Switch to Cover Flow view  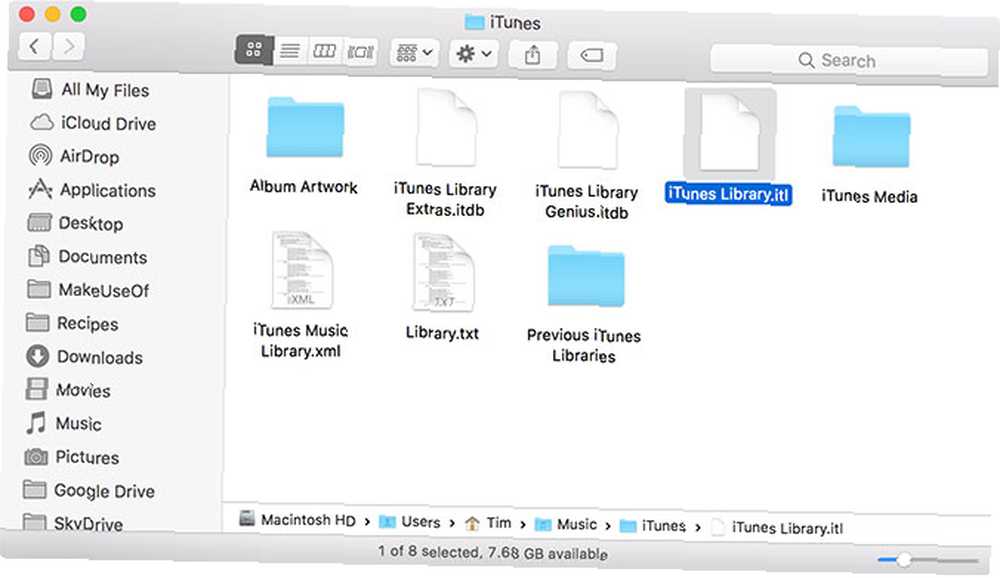(360, 52)
